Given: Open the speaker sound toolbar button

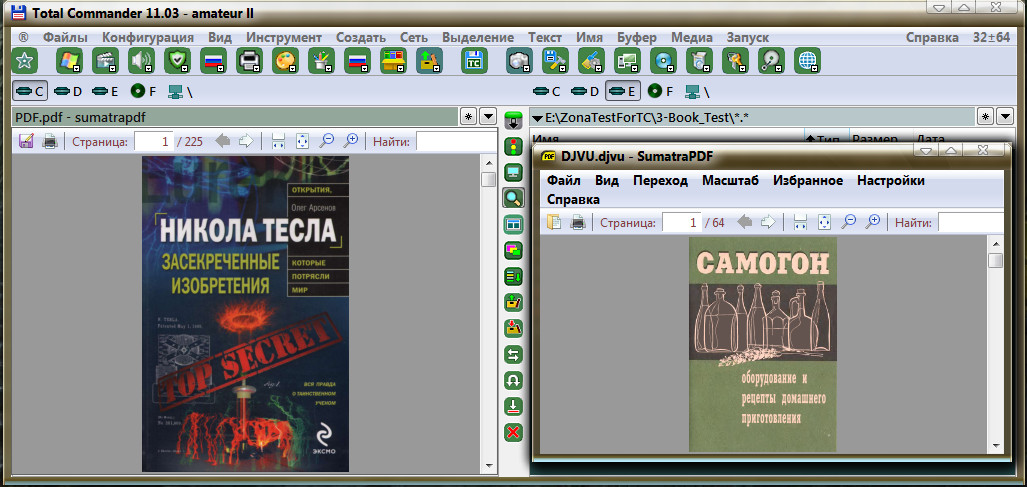Looking at the screenshot, I should coord(141,61).
